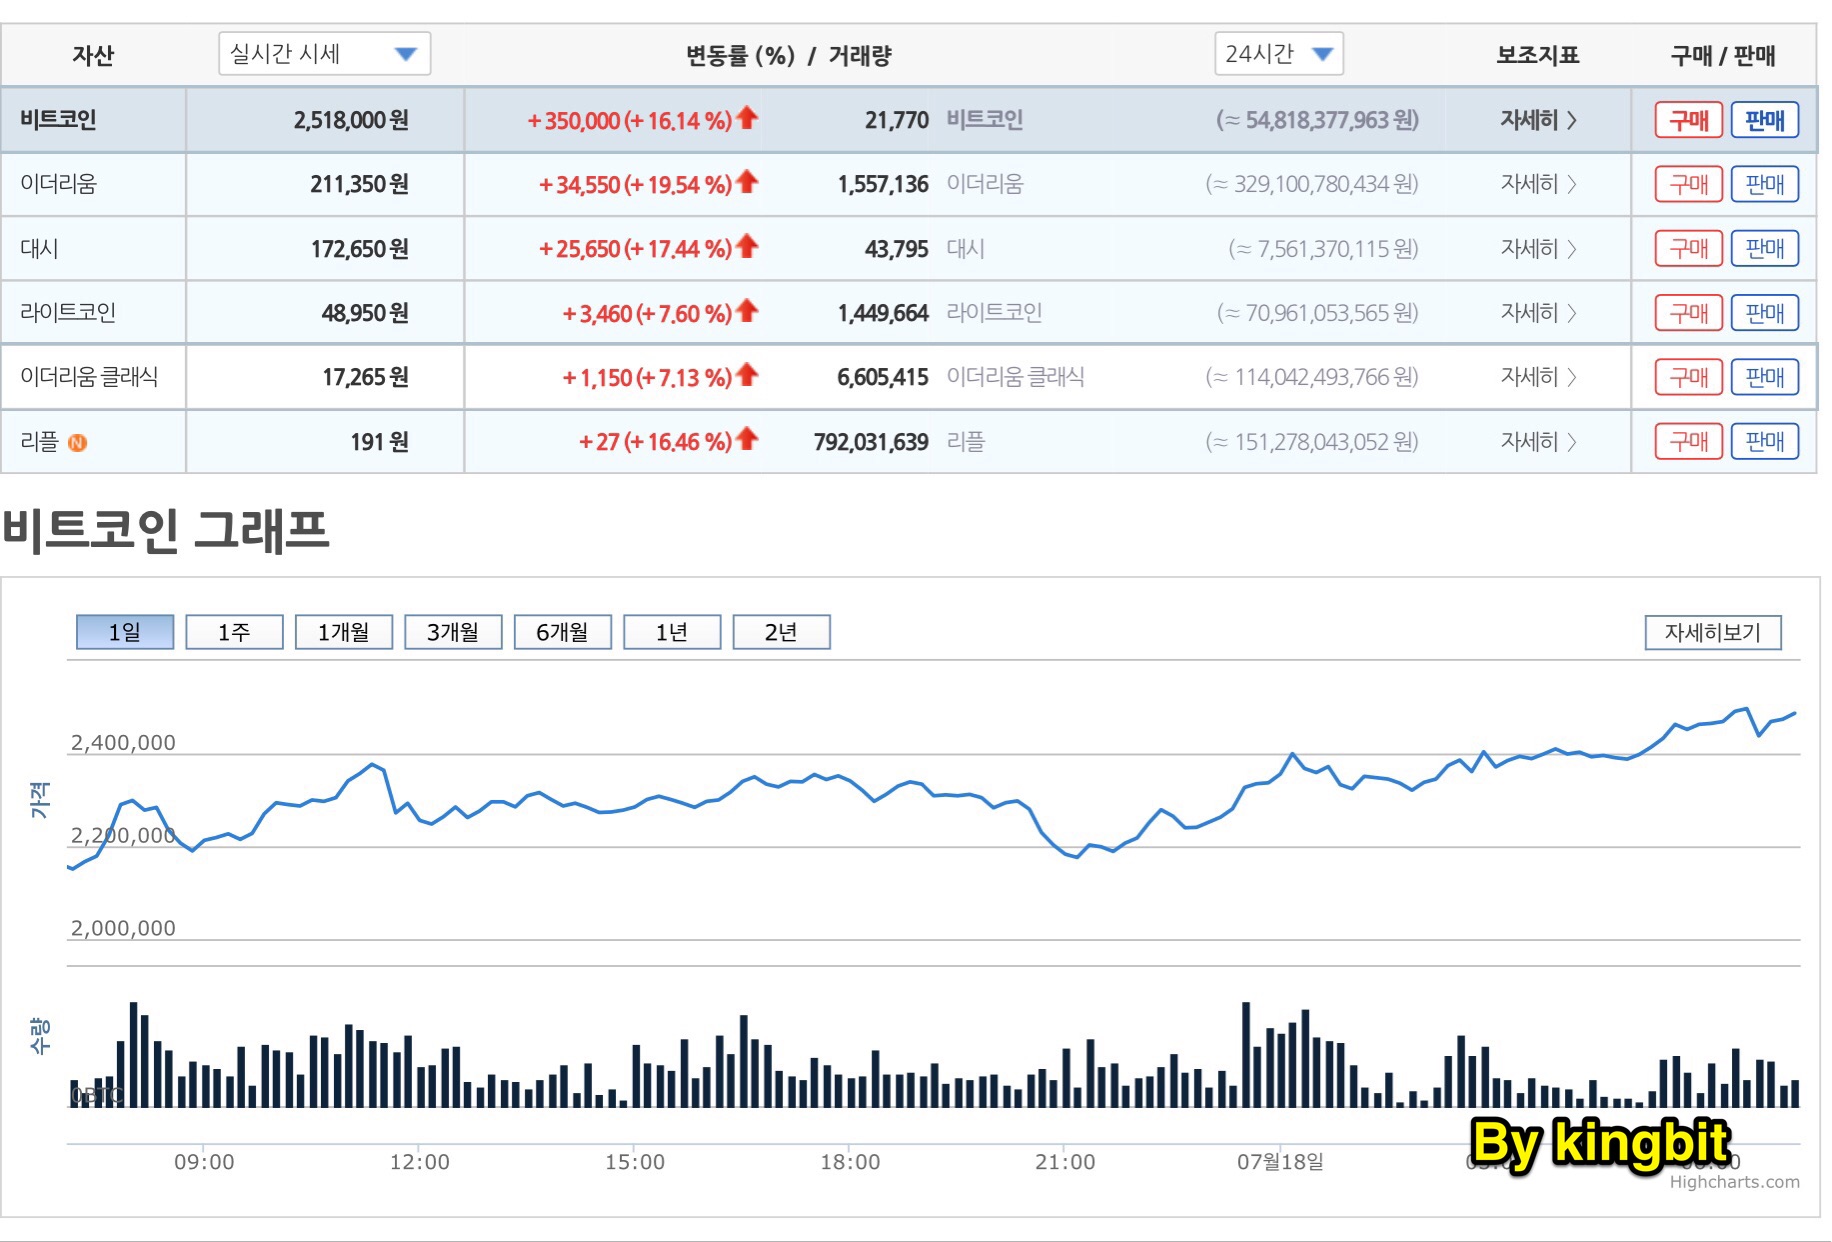The image size is (1832, 1242).
Task: Click red up arrow in 대시 row
Action: click(x=747, y=246)
